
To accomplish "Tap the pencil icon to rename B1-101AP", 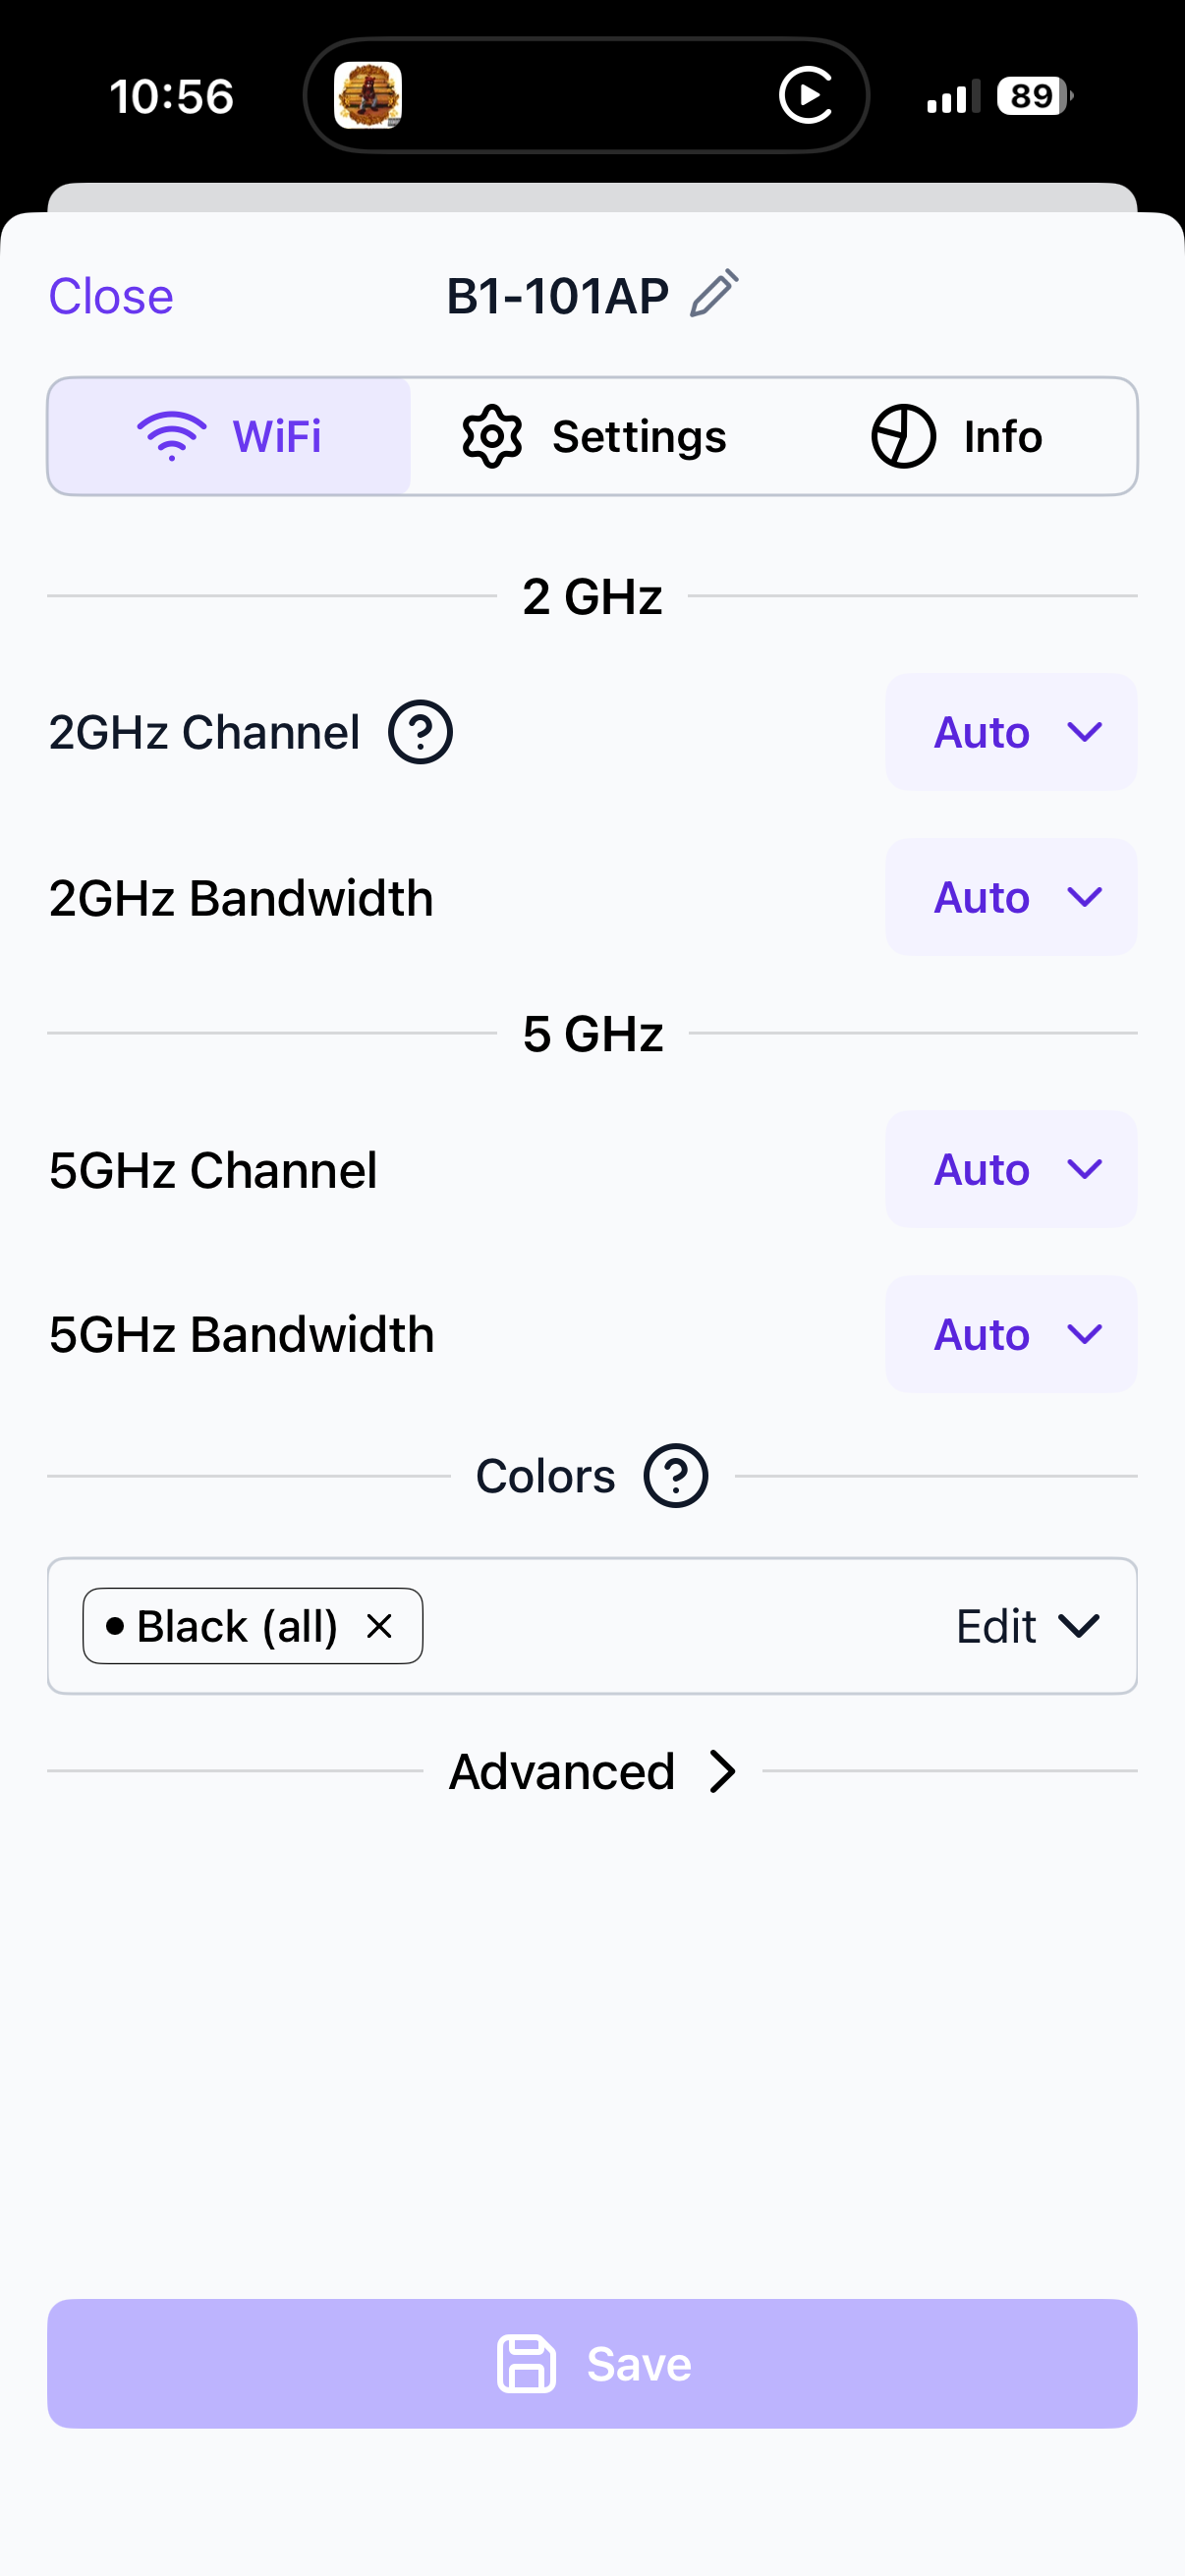I will click(714, 294).
